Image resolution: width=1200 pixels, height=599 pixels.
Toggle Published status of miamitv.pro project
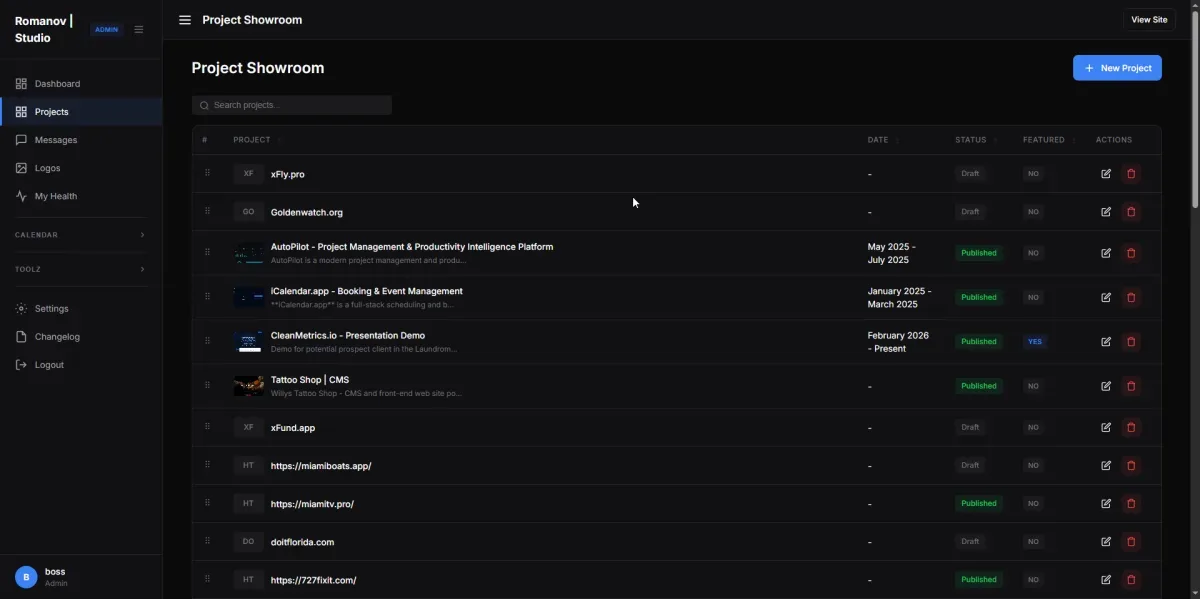click(x=978, y=504)
